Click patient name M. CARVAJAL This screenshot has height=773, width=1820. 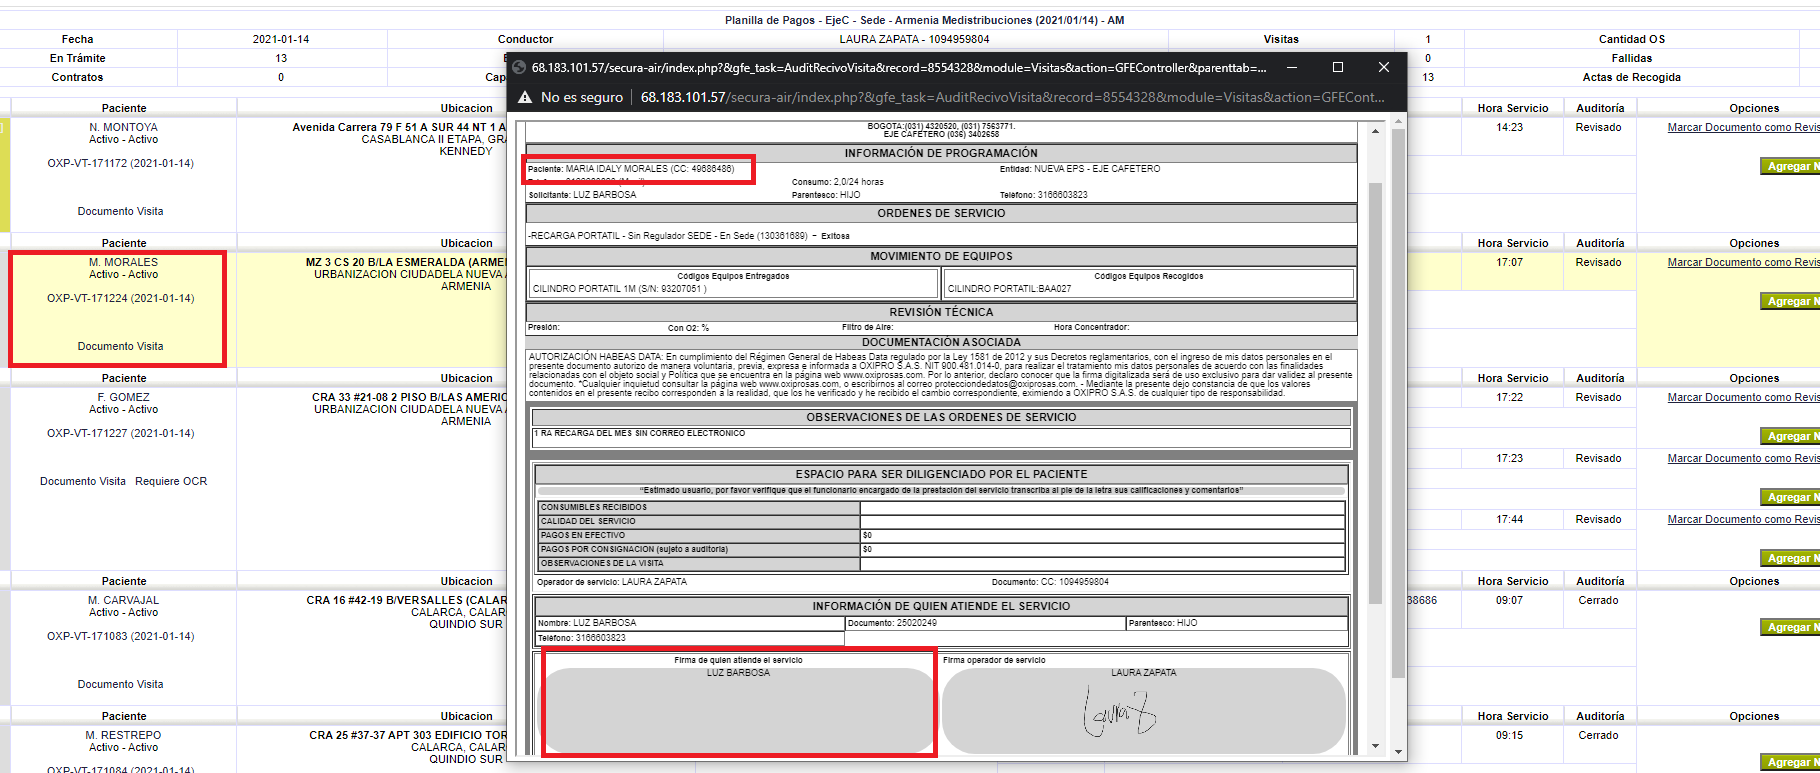tap(123, 600)
